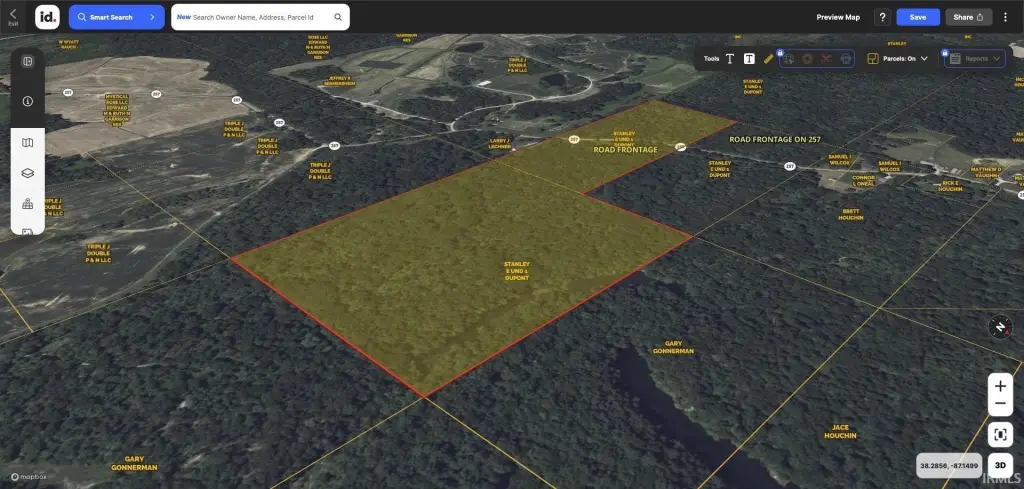This screenshot has height=489, width=1024.
Task: Click the Share button
Action: pyautogui.click(x=967, y=17)
